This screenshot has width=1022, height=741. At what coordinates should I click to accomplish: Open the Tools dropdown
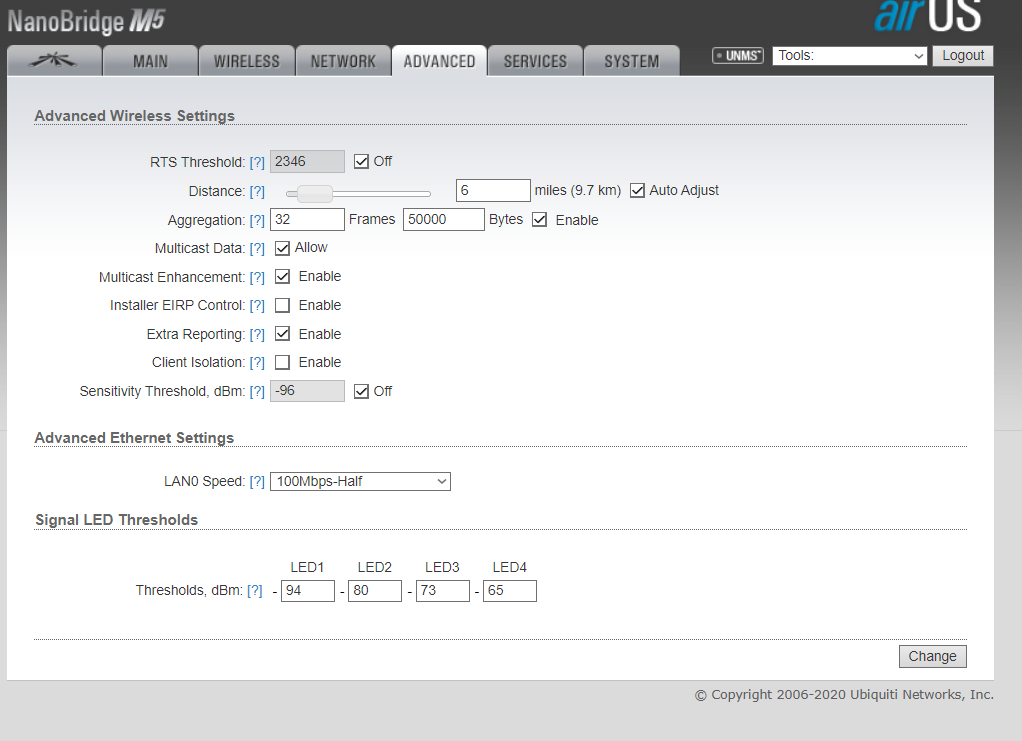[x=850, y=56]
